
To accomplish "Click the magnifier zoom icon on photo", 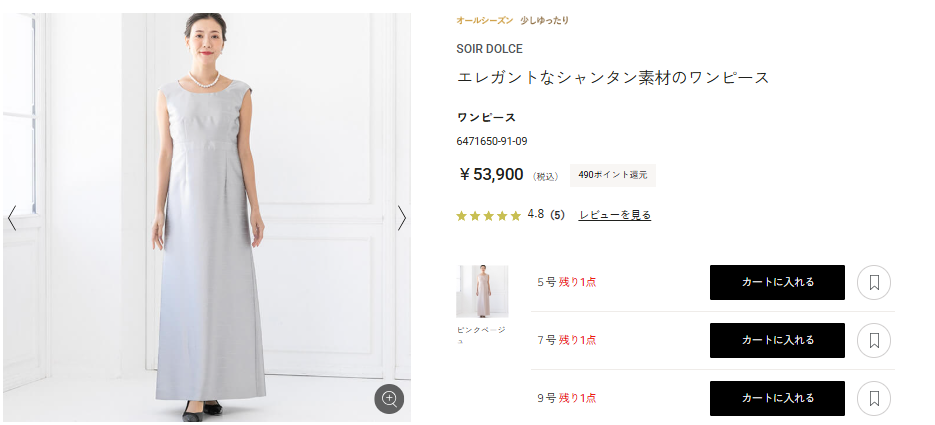I will click(x=389, y=399).
